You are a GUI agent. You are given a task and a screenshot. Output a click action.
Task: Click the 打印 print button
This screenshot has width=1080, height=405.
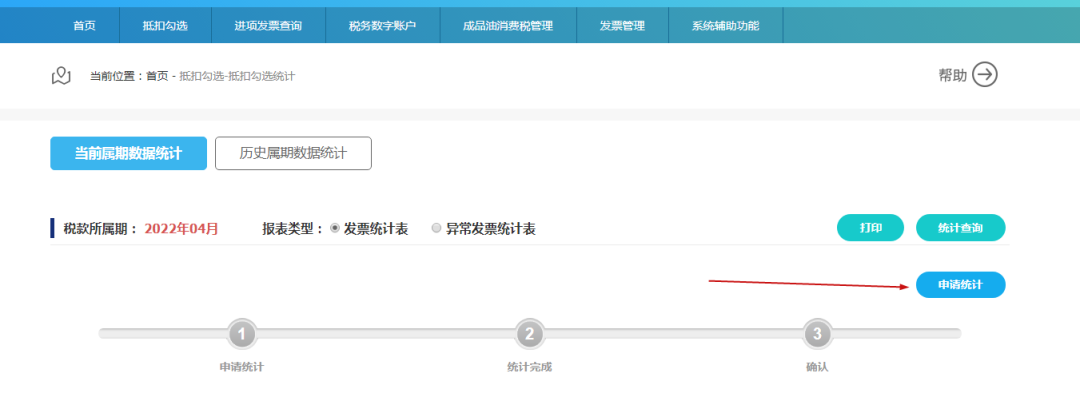[x=870, y=228]
